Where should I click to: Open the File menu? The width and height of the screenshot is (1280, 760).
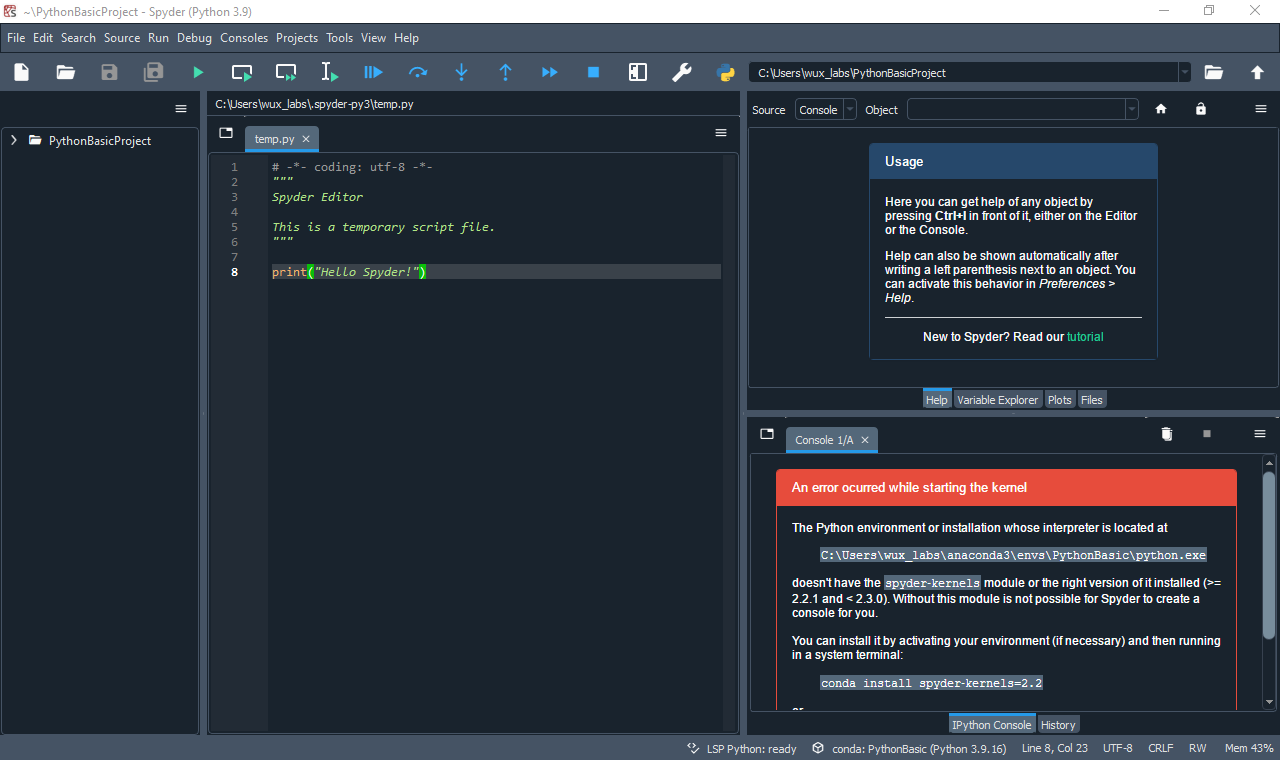(x=16, y=38)
